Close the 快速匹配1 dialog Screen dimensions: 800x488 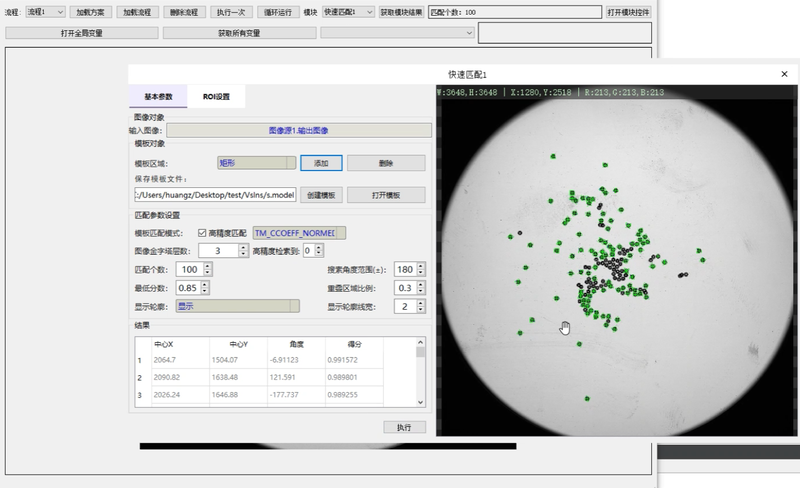(784, 74)
